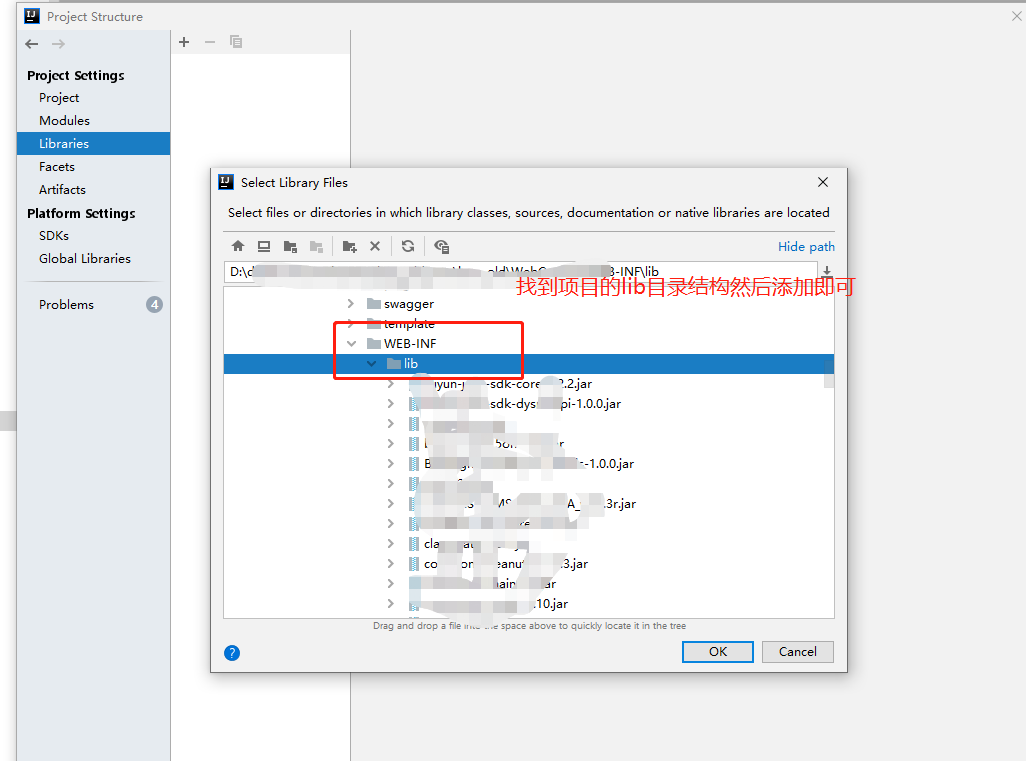The image size is (1026, 761).
Task: Close the Select Library Files dialog
Action: [823, 182]
